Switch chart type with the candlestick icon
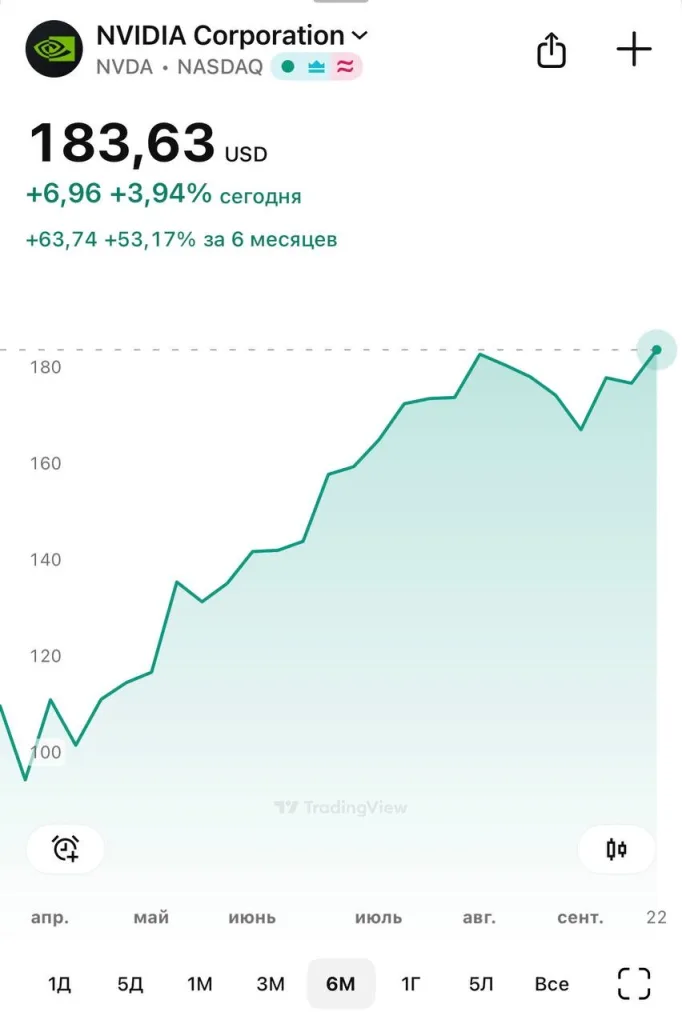The image size is (682, 1024). point(616,850)
